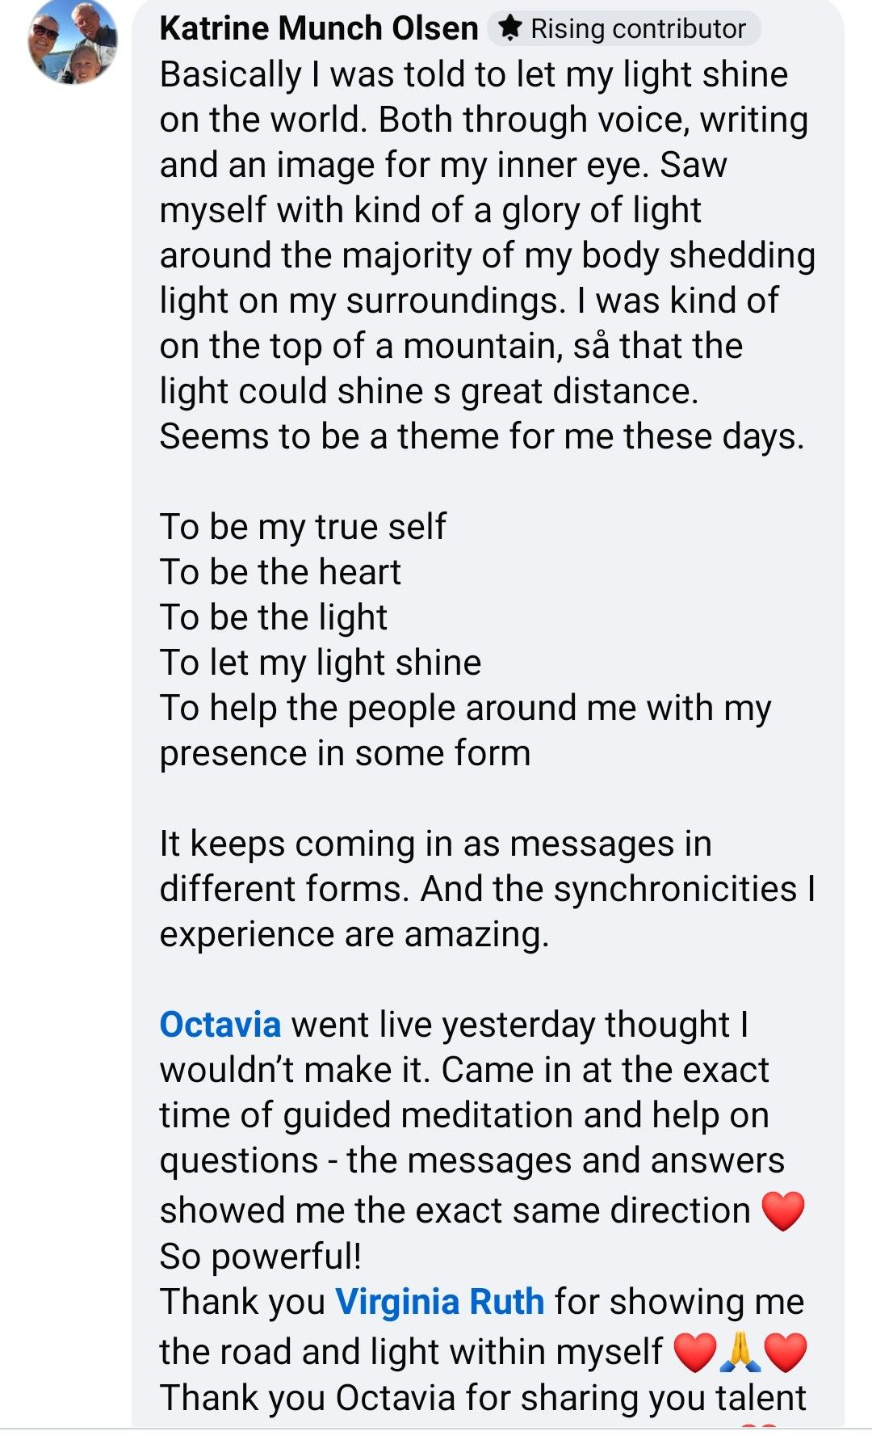
Task: Click the line "To be the heart"
Action: tap(280, 571)
